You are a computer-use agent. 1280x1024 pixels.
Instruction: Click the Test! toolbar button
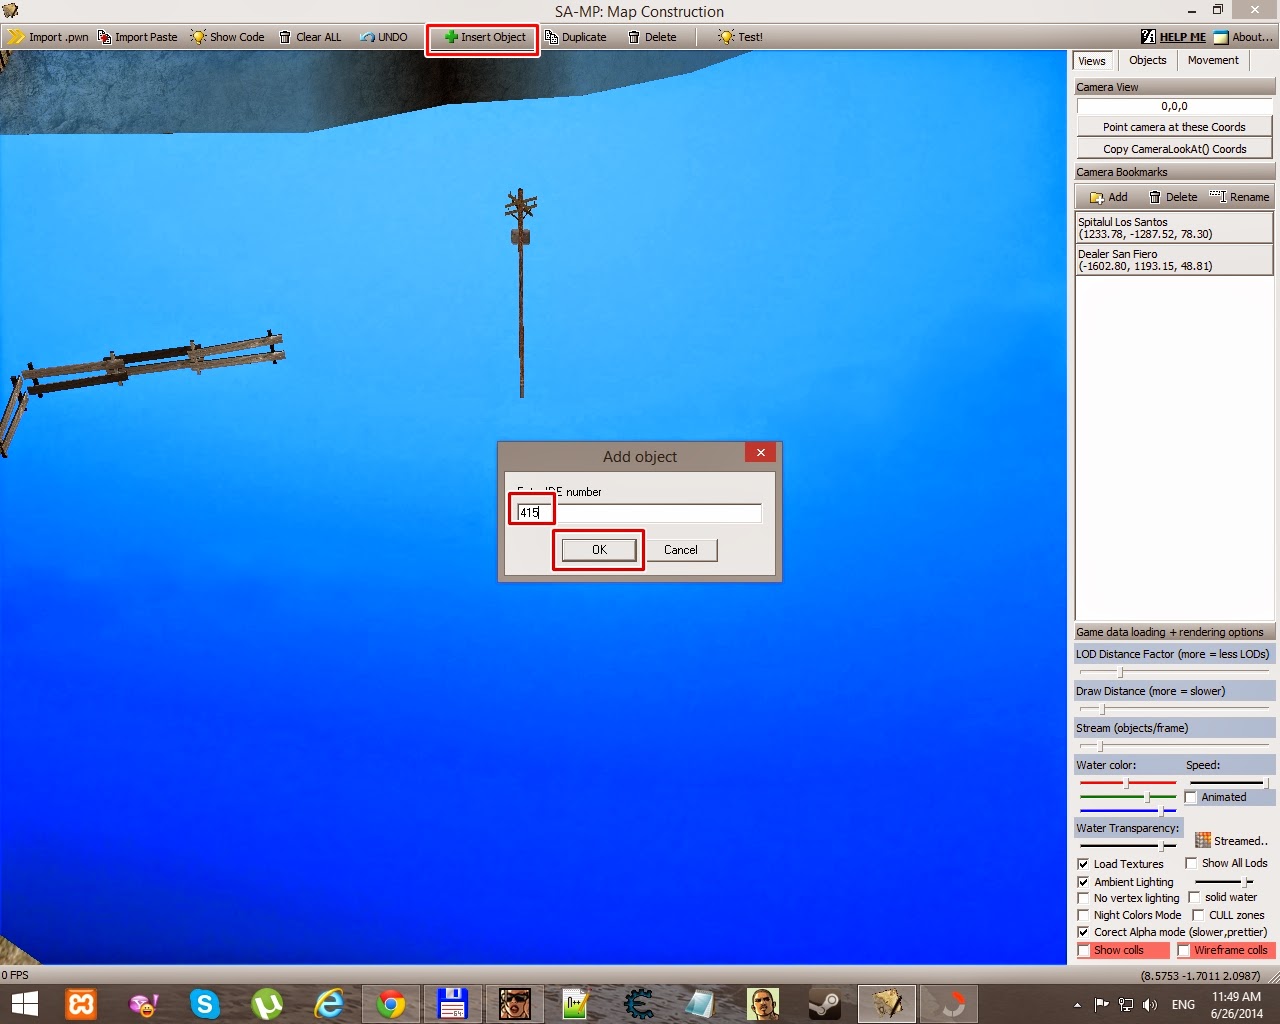(x=740, y=37)
